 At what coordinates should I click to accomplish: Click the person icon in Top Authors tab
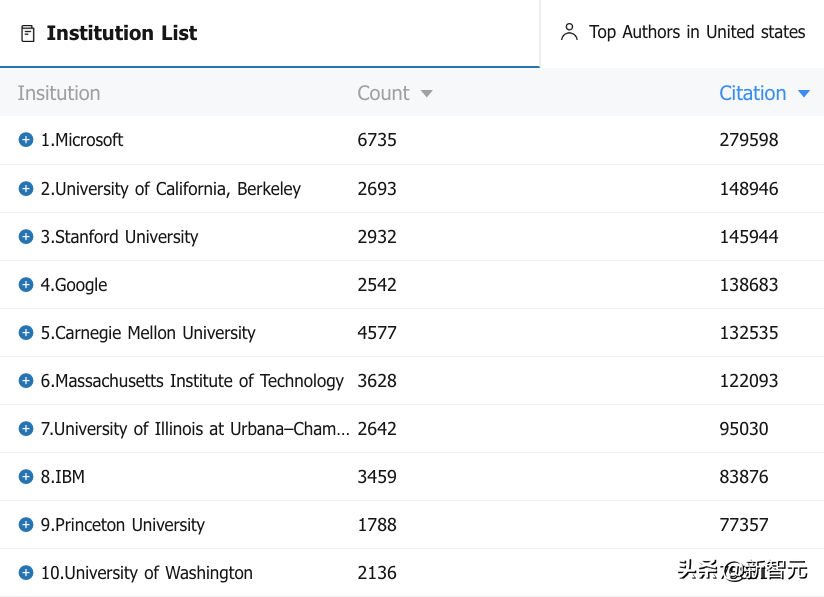(569, 32)
